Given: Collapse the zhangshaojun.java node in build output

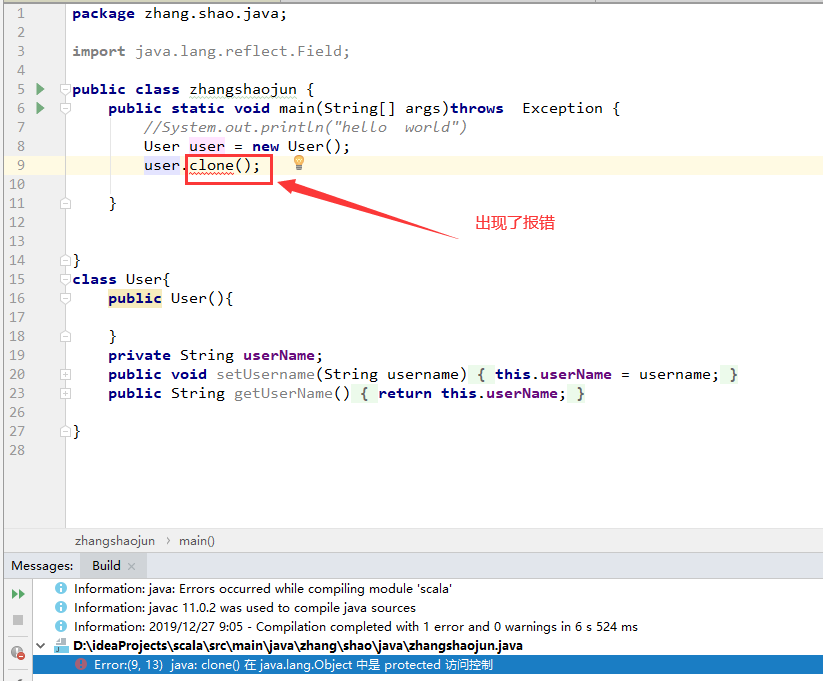Looking at the screenshot, I should tap(40, 645).
